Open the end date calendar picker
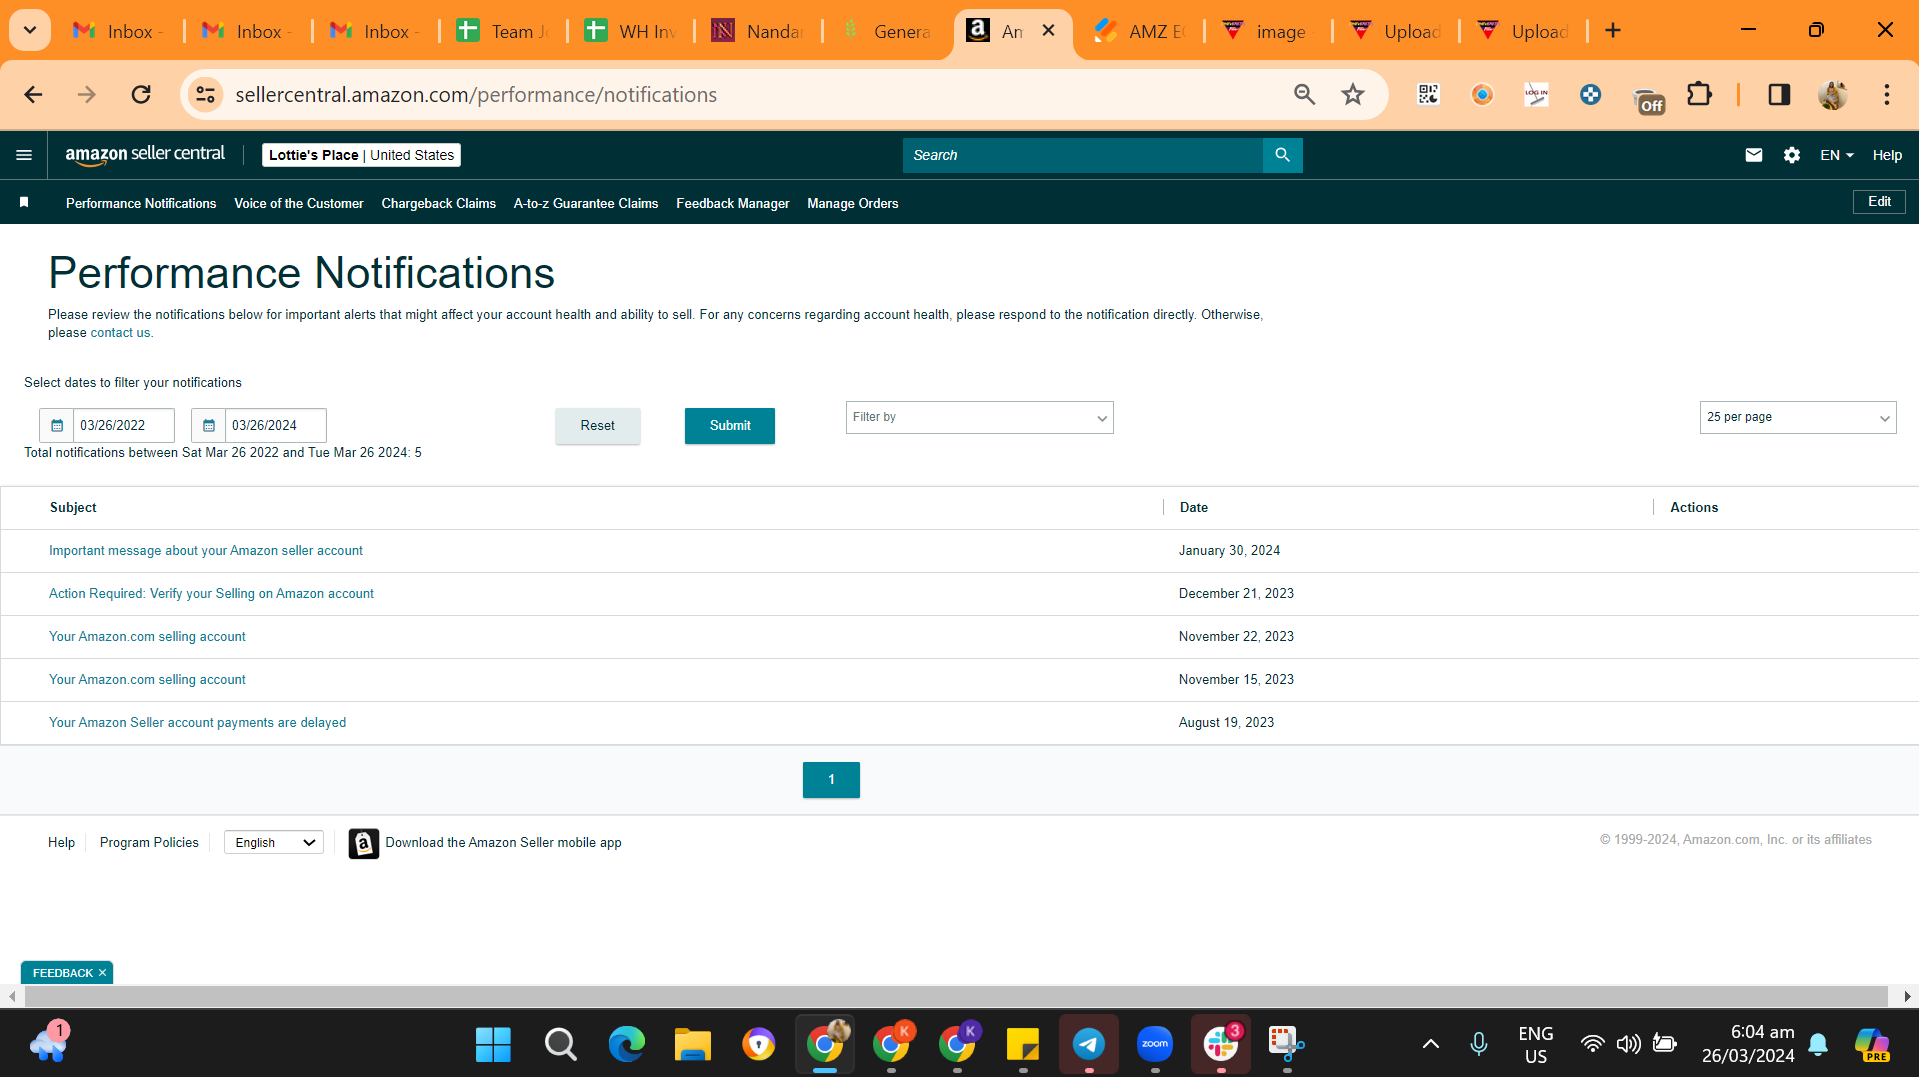 tap(209, 426)
